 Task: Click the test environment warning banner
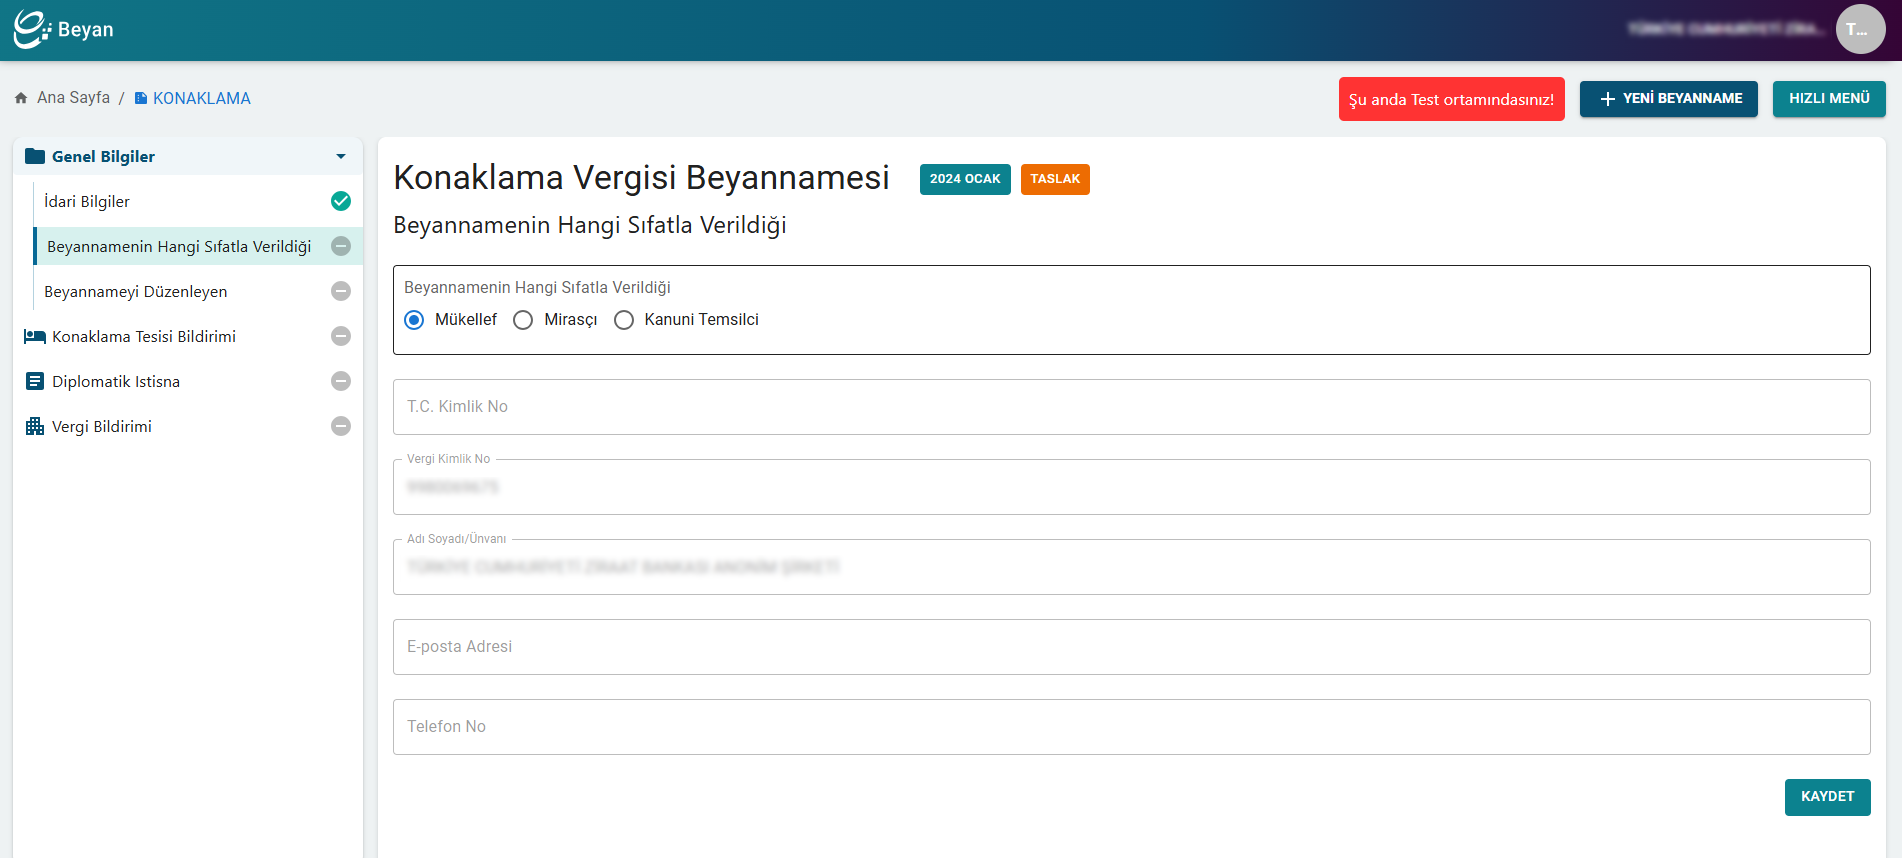[1451, 99]
